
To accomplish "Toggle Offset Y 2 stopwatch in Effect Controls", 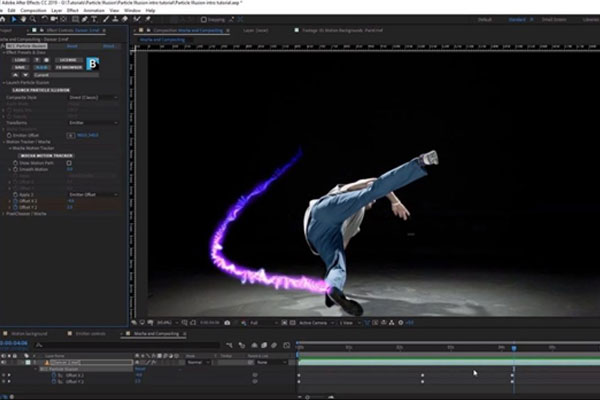I will pyautogui.click(x=16, y=207).
